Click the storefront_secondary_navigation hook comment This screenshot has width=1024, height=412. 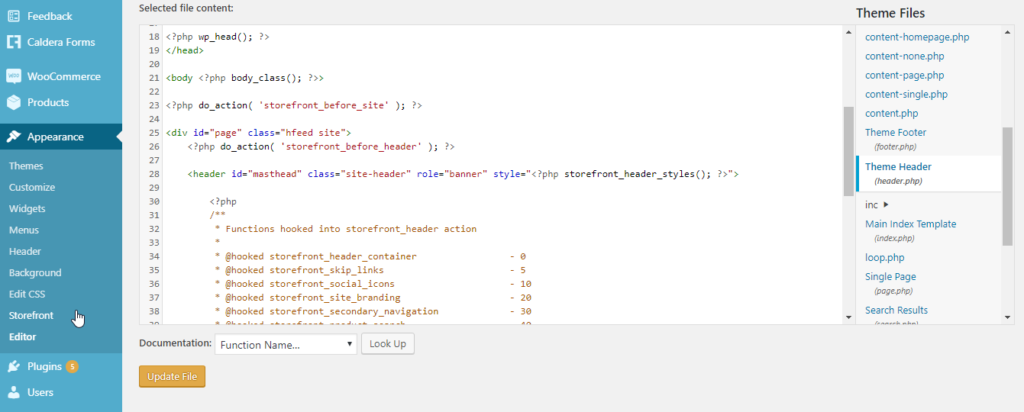tap(373, 311)
